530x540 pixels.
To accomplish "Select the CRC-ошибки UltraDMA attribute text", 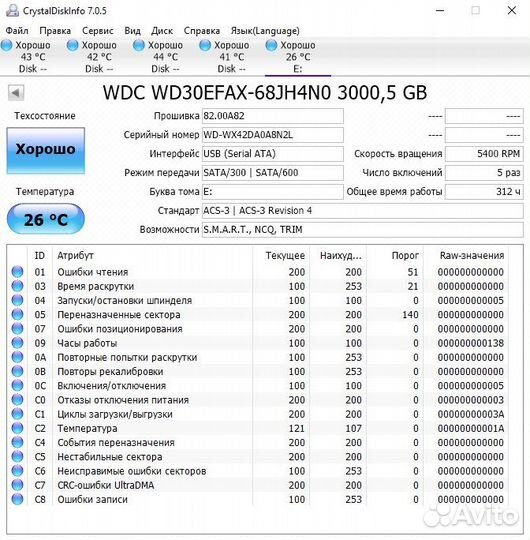I will point(106,485).
